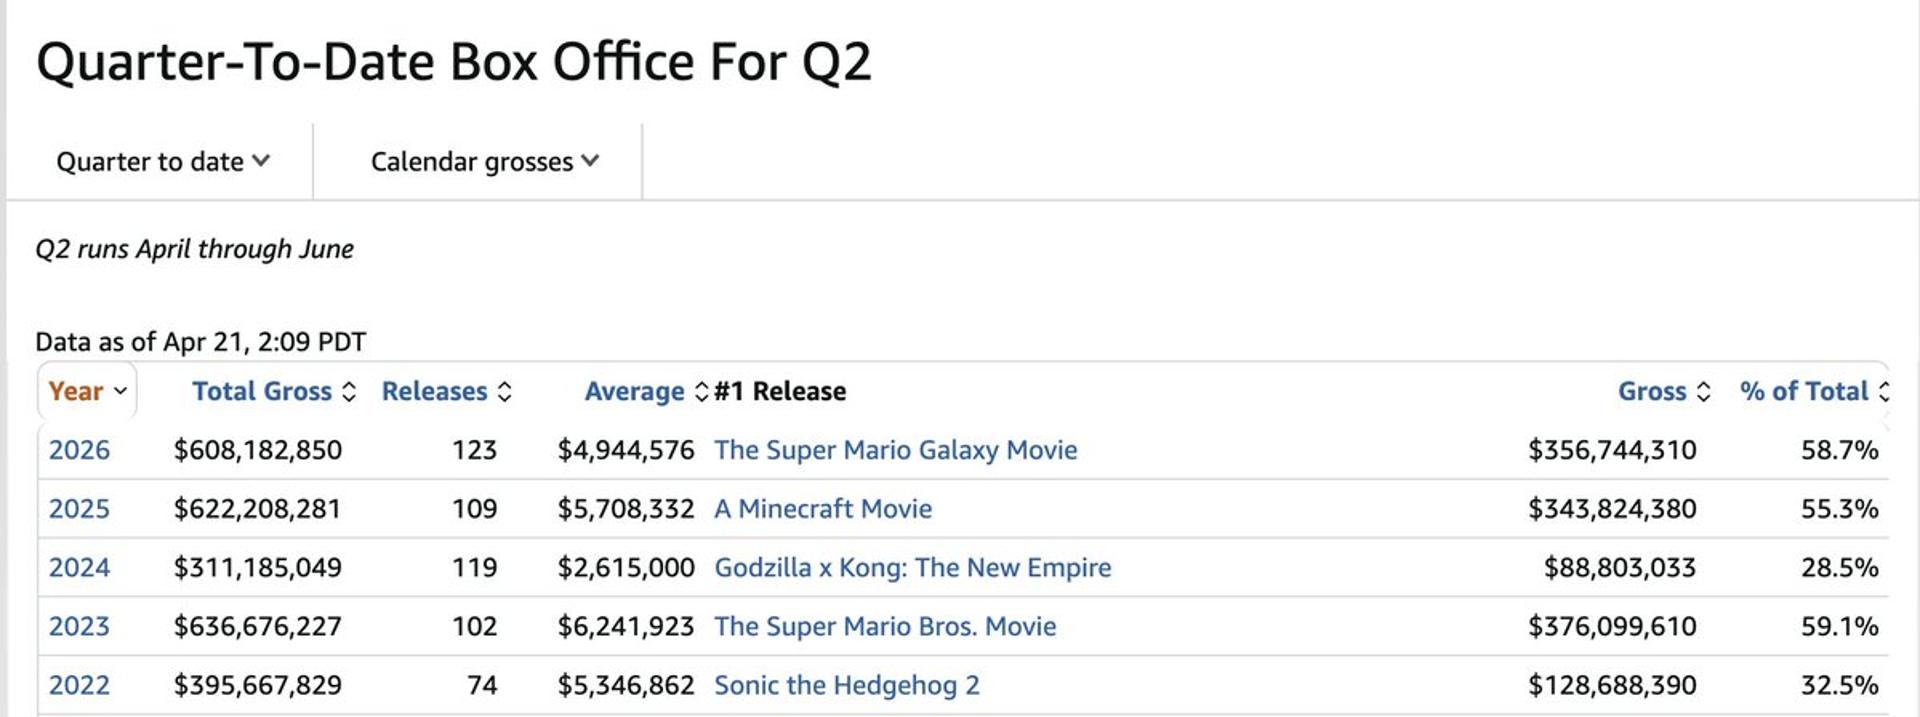Click the % of Total sort icon
The width and height of the screenshot is (1920, 717).
coord(1884,392)
